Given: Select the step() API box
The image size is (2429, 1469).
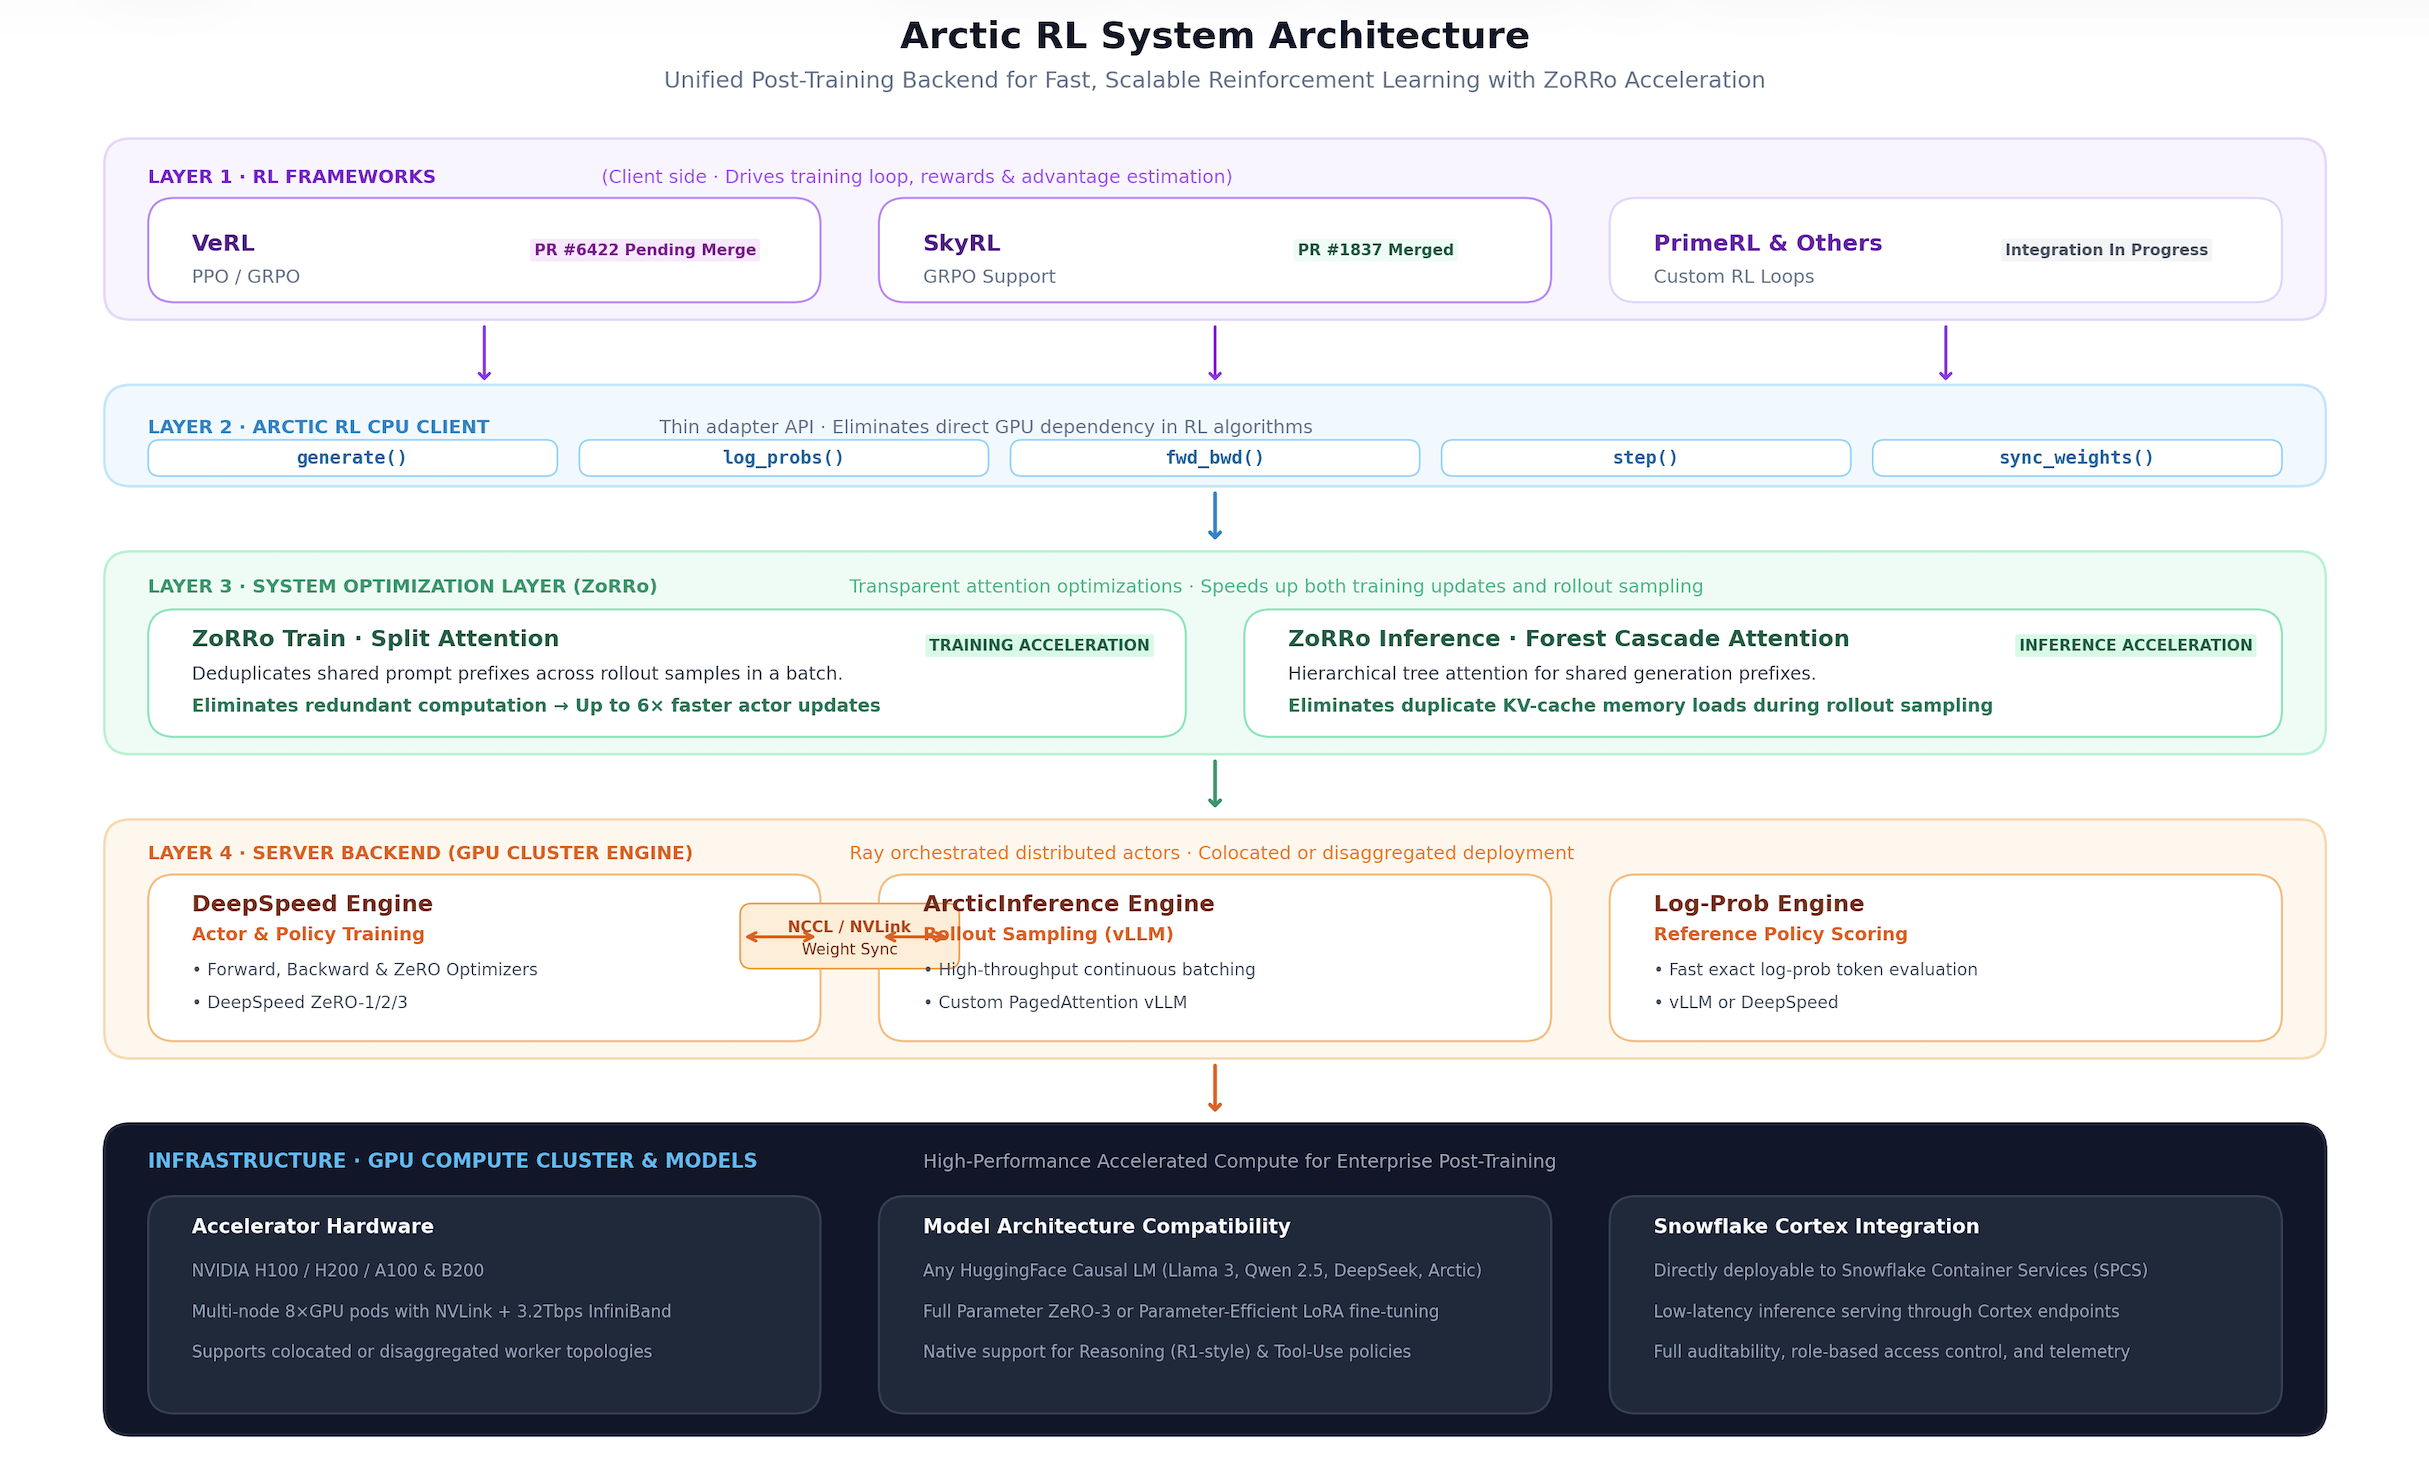Looking at the screenshot, I should [1645, 458].
